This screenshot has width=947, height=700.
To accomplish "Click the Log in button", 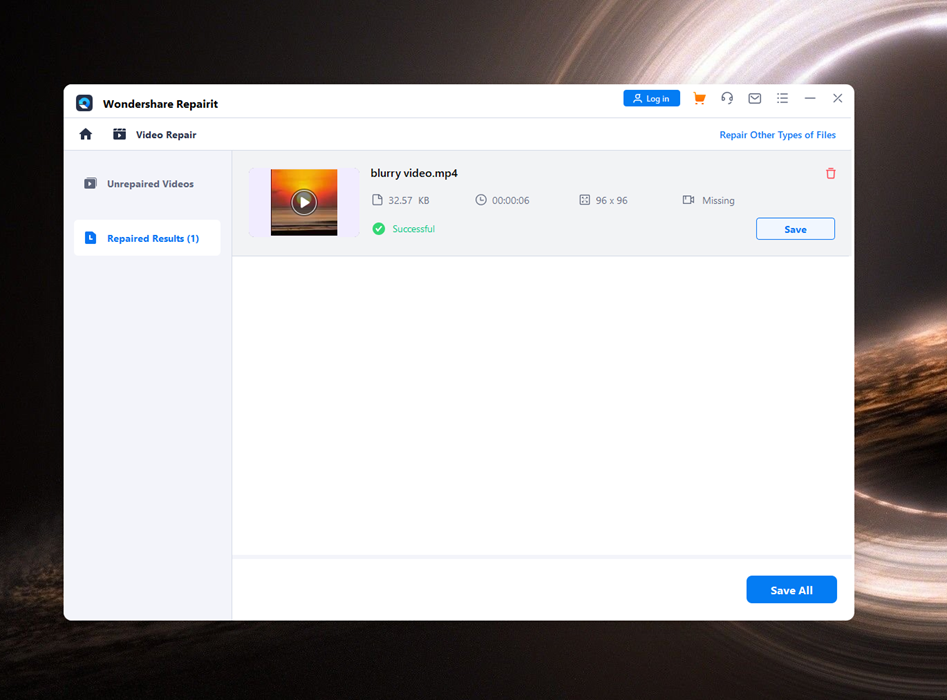I will click(x=652, y=98).
